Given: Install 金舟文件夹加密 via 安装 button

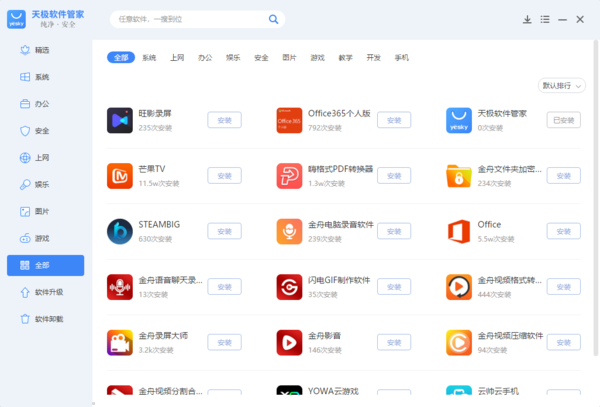Looking at the screenshot, I should pos(564,176).
